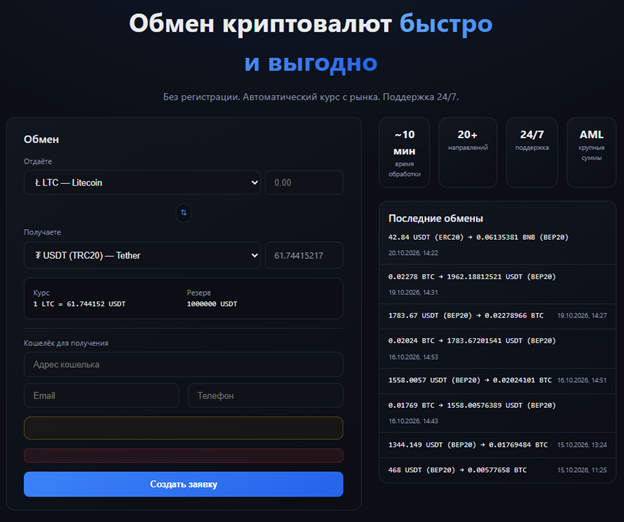Click exchange row 0.01769 BTC to 1558.00576389 USDT

click(497, 413)
